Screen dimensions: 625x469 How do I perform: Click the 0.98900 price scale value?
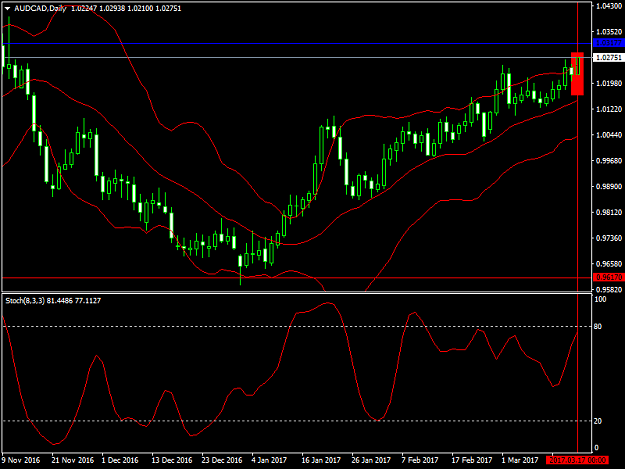pos(609,186)
